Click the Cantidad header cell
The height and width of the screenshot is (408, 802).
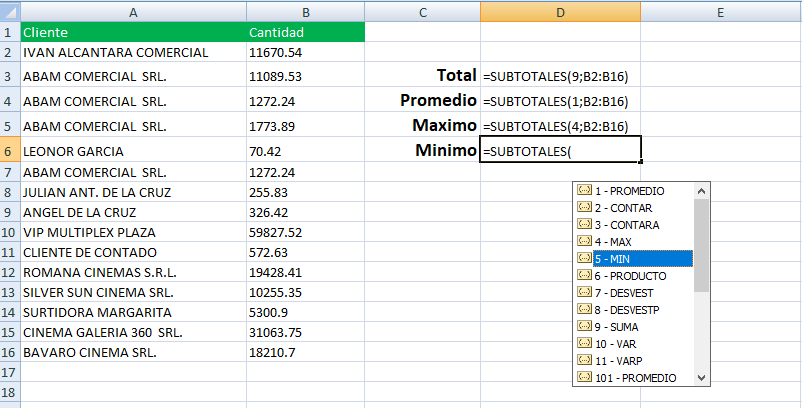click(x=305, y=32)
